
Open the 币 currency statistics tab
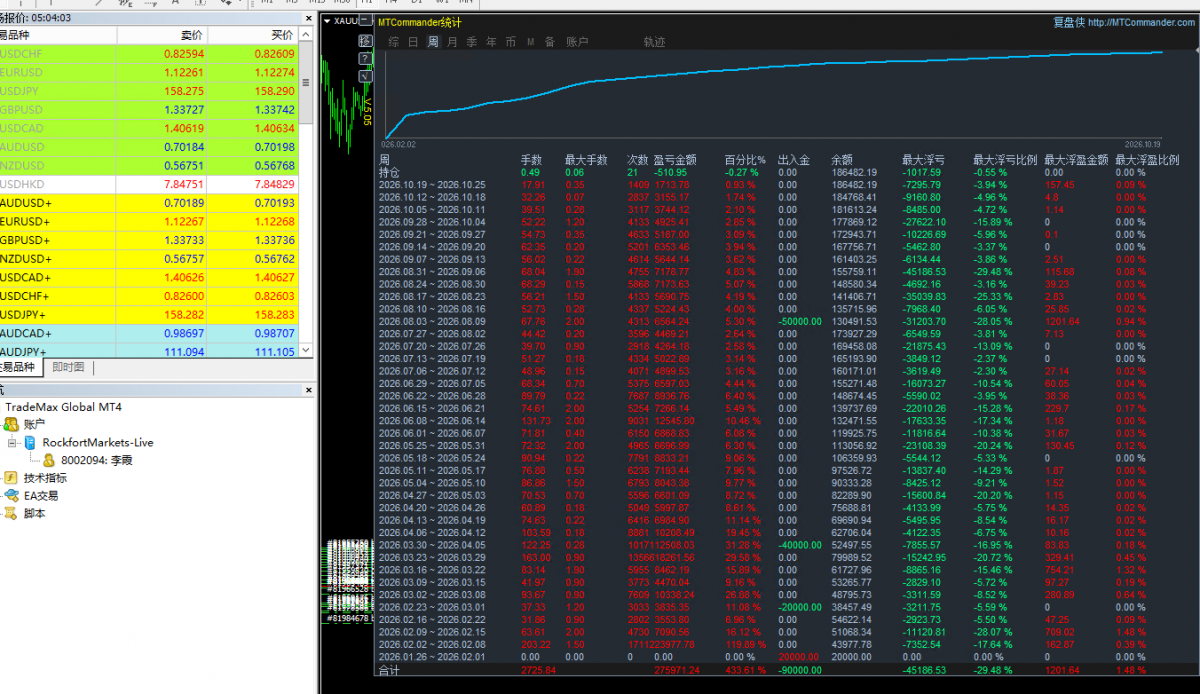tap(511, 42)
